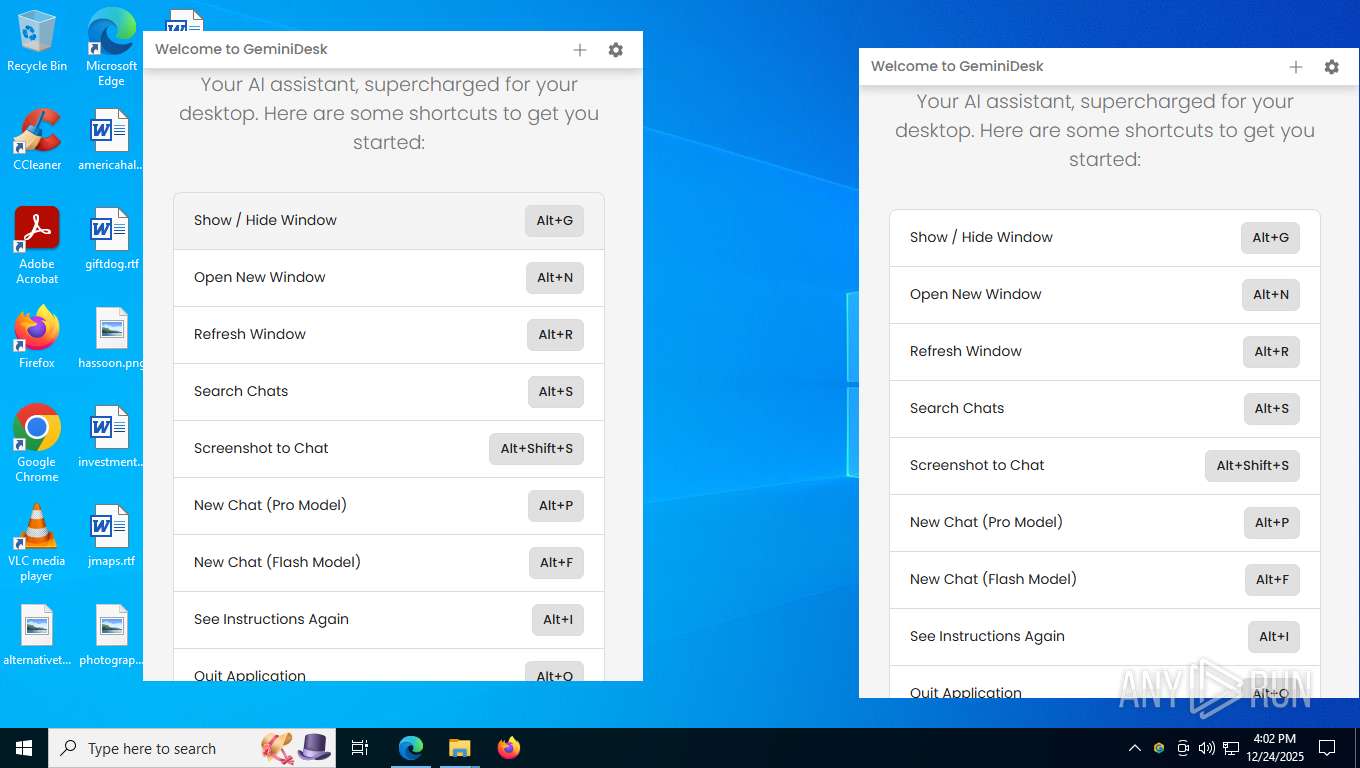Launch Edge from the taskbar
This screenshot has height=768, width=1360.
pyautogui.click(x=411, y=748)
